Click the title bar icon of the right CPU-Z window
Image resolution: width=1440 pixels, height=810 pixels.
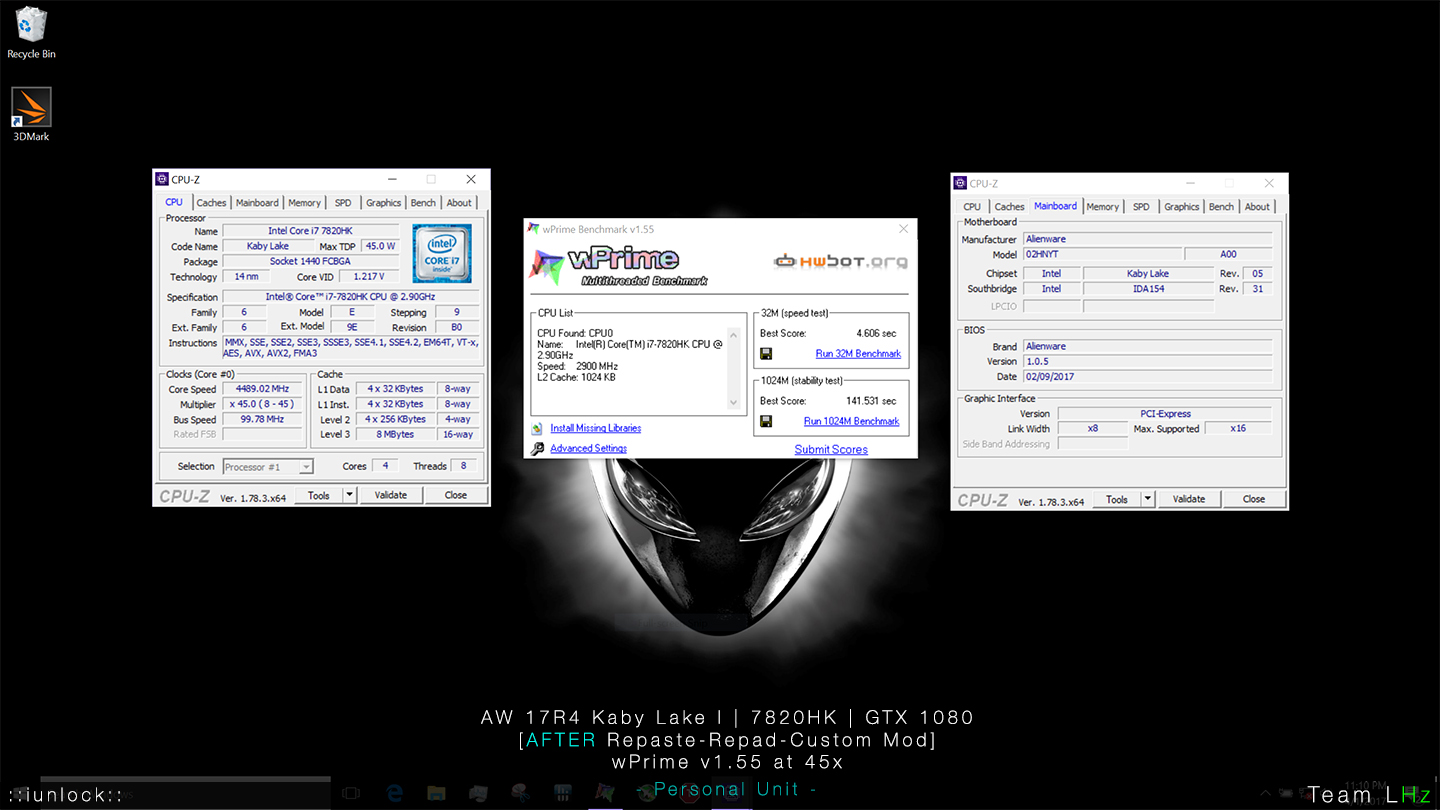coord(960,183)
